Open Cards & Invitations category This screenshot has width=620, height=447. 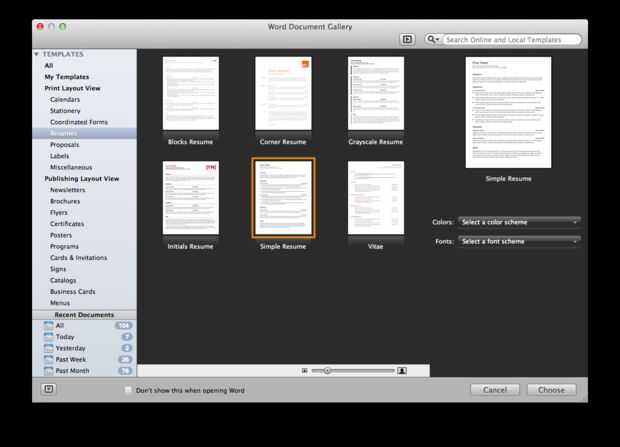79,258
